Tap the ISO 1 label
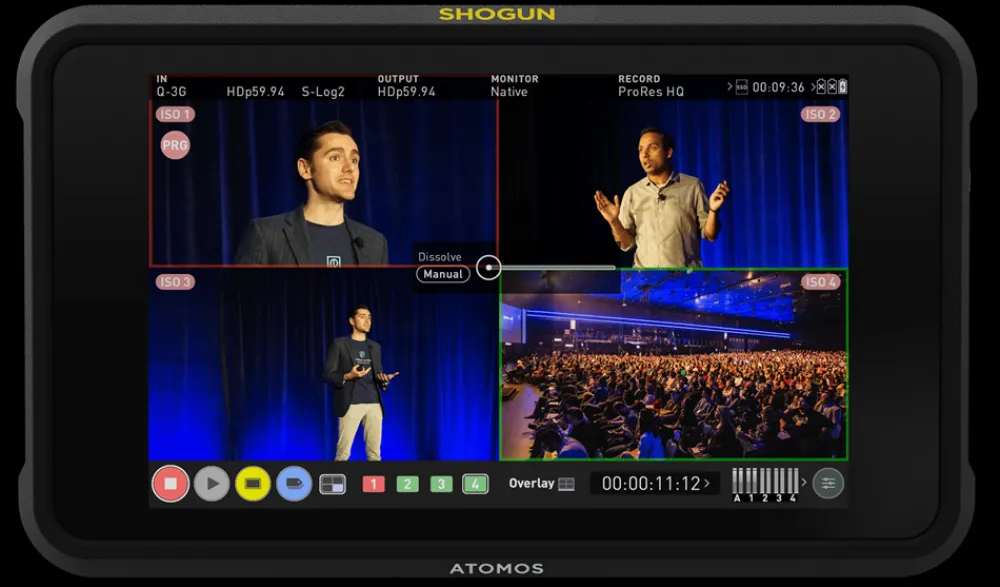 tap(175, 115)
